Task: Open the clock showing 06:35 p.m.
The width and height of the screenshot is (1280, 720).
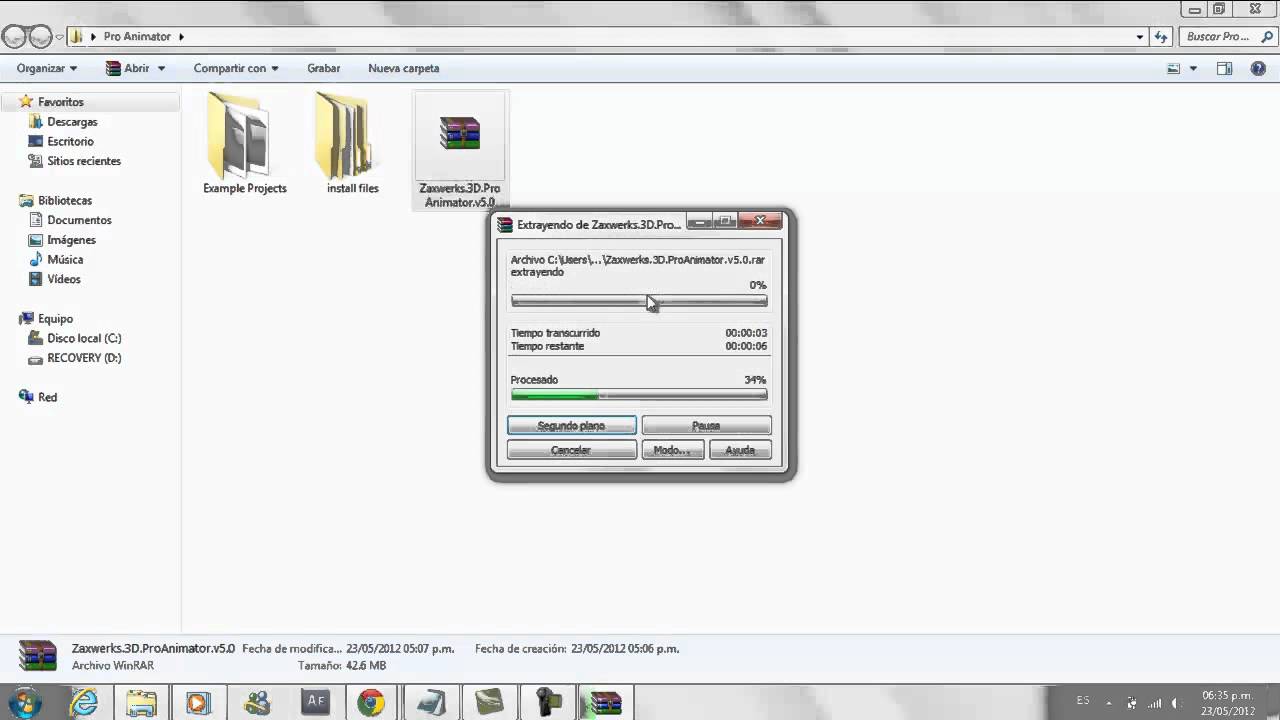Action: (x=1227, y=703)
